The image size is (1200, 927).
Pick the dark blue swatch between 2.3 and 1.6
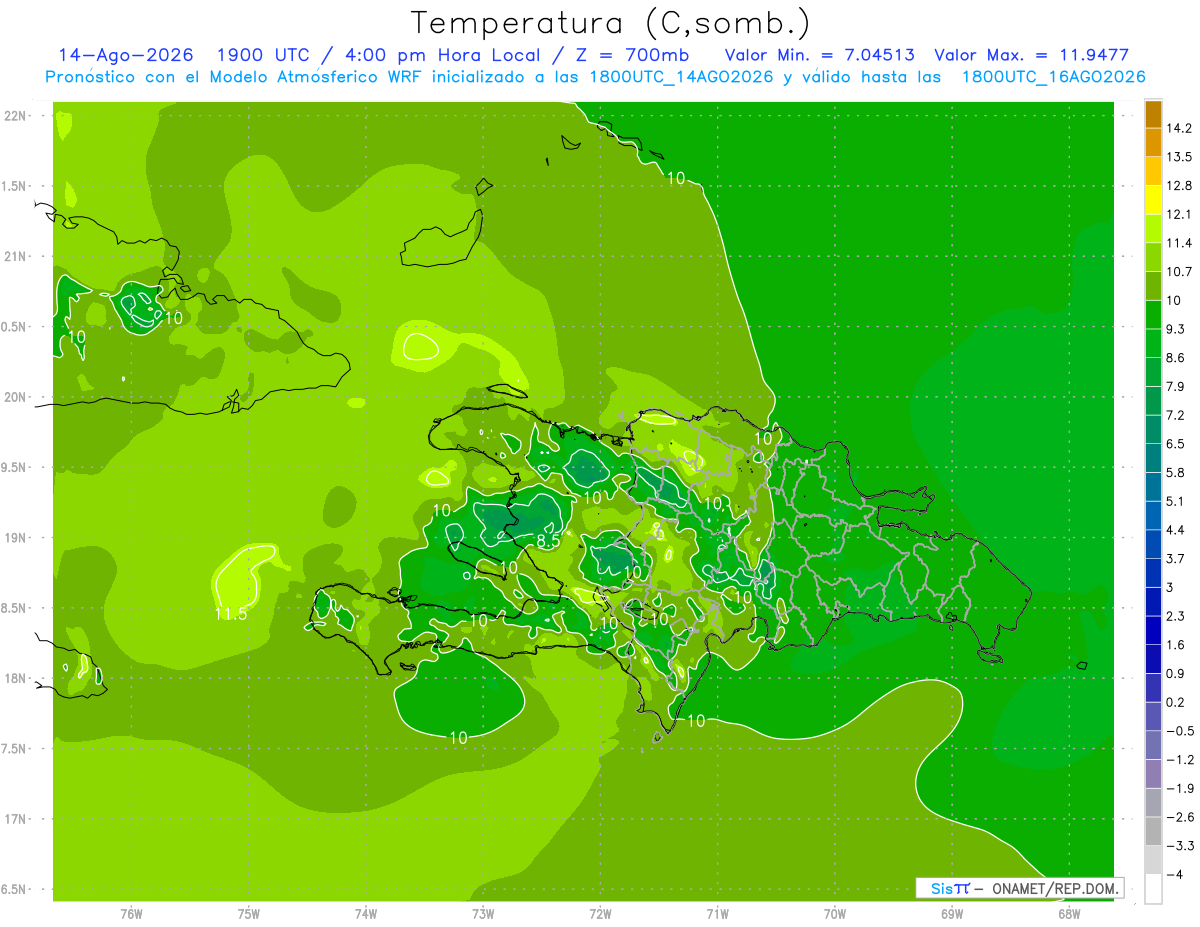(1153, 630)
